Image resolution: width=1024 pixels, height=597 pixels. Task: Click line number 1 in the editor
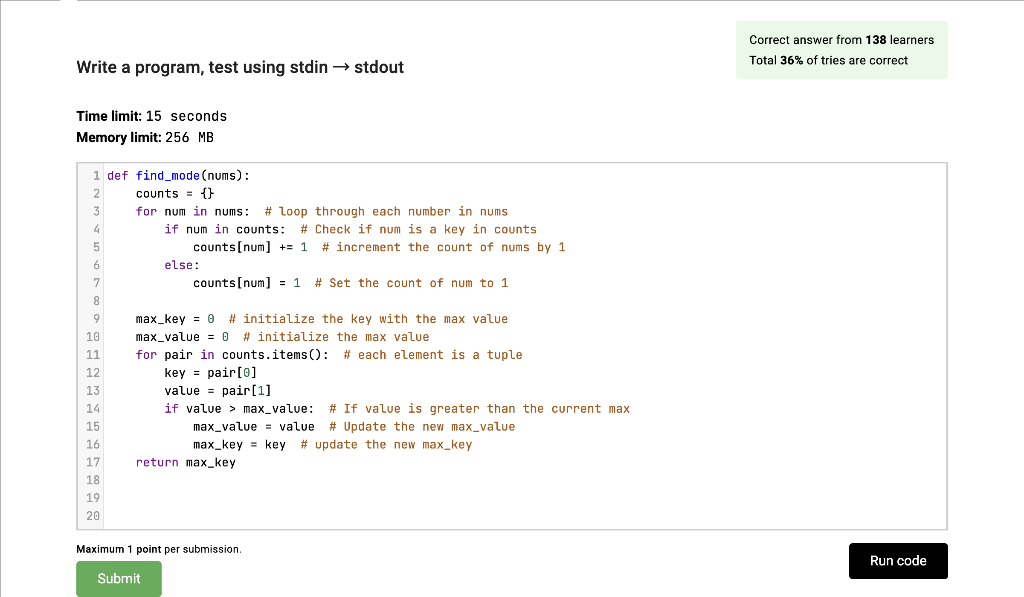coord(96,175)
